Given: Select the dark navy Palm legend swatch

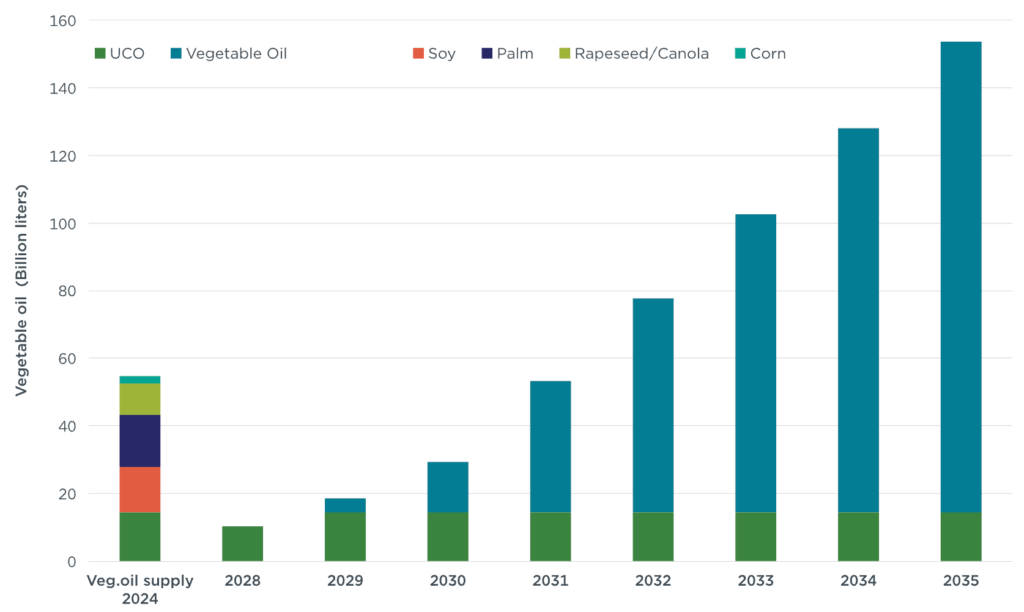Looking at the screenshot, I should click(x=486, y=54).
